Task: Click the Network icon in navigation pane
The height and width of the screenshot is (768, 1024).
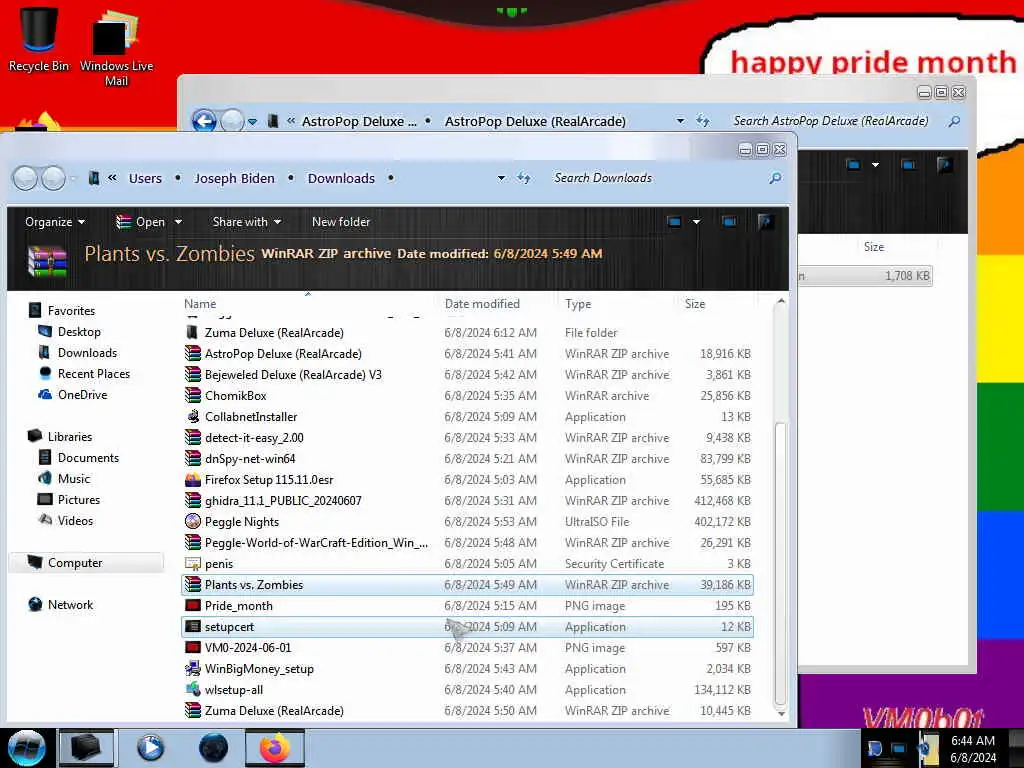Action: point(35,605)
